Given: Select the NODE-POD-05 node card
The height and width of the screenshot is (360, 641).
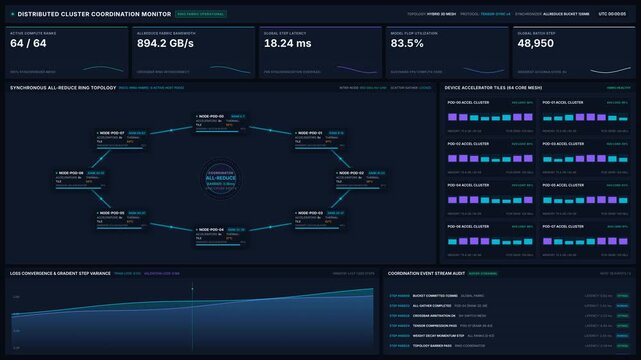Looking at the screenshot, I should tap(121, 219).
